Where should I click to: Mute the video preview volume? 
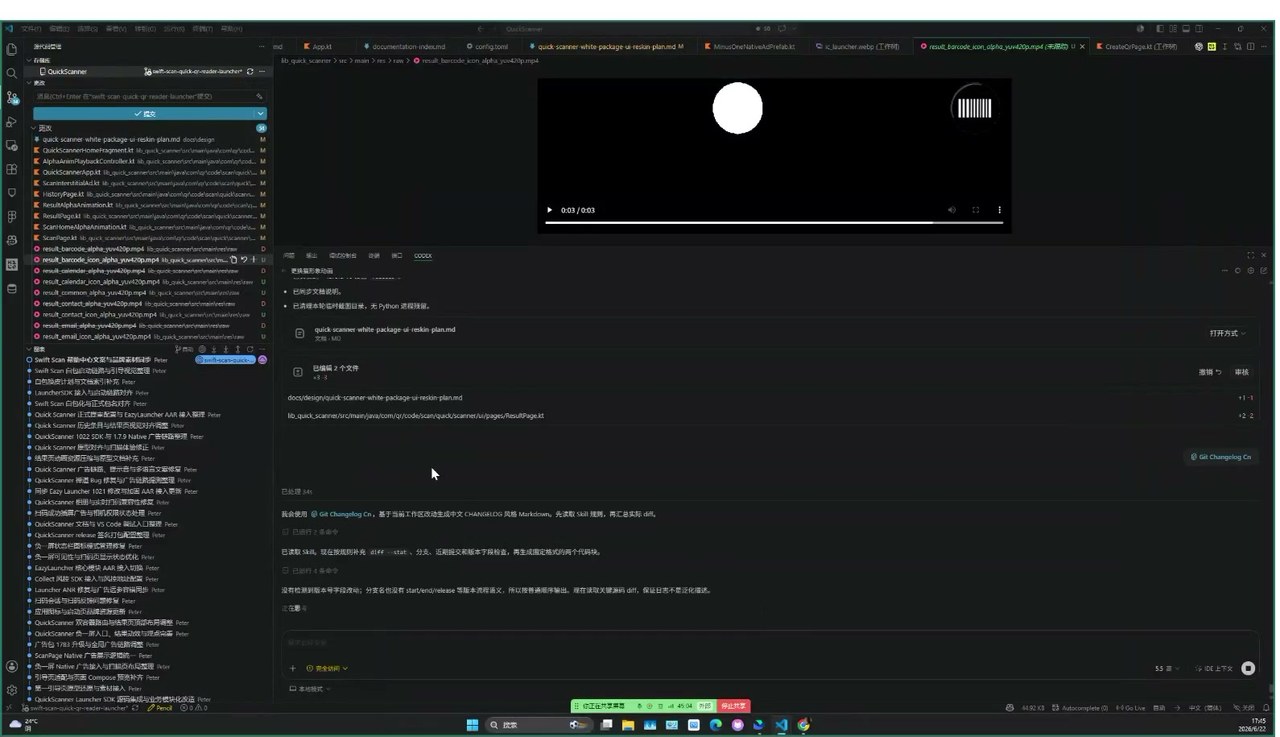[950, 210]
